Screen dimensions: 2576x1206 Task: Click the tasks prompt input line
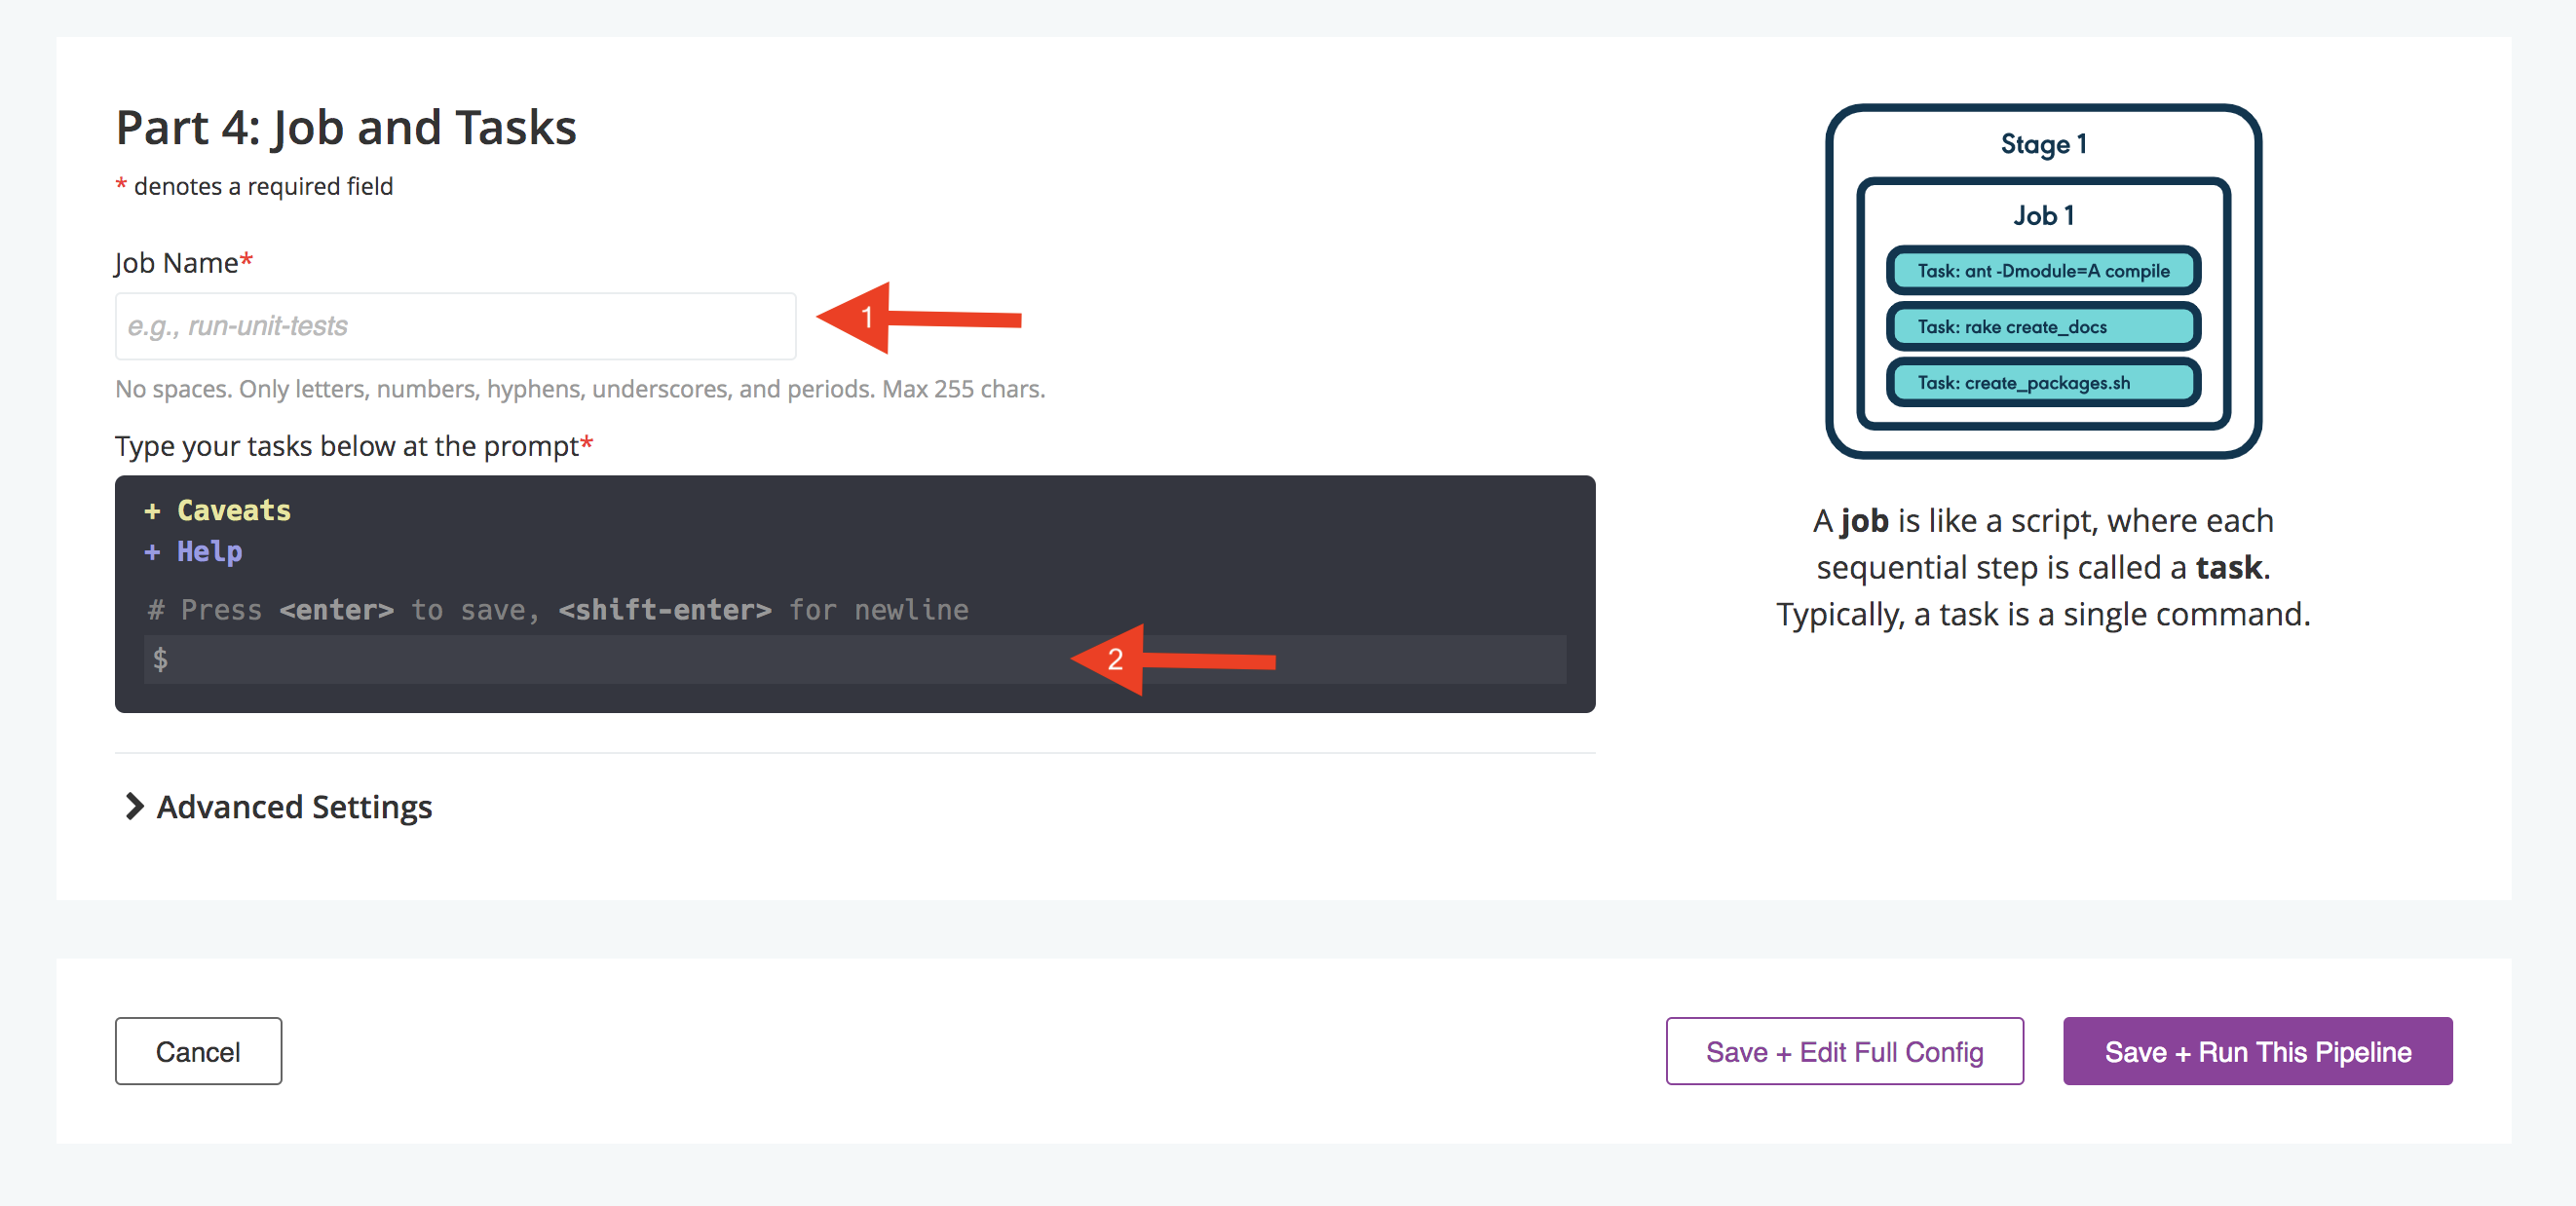(x=855, y=660)
